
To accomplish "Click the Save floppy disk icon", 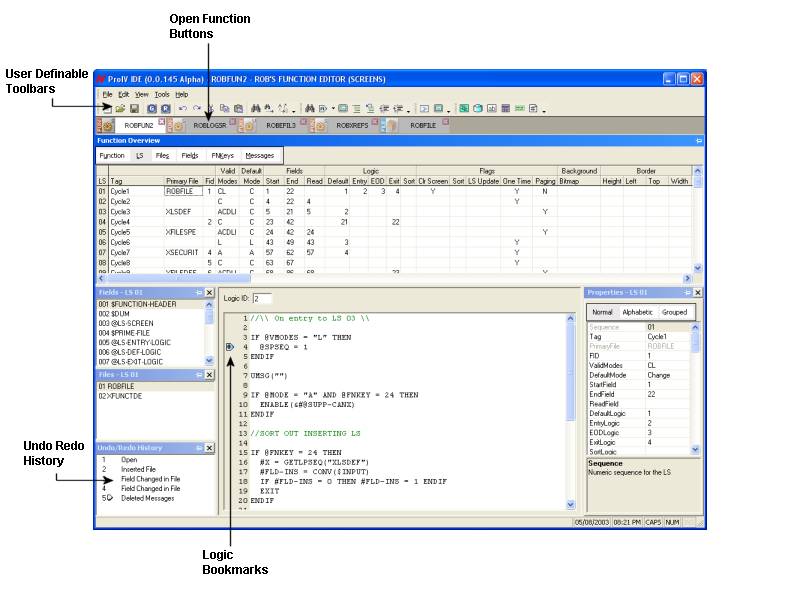I will coord(134,109).
